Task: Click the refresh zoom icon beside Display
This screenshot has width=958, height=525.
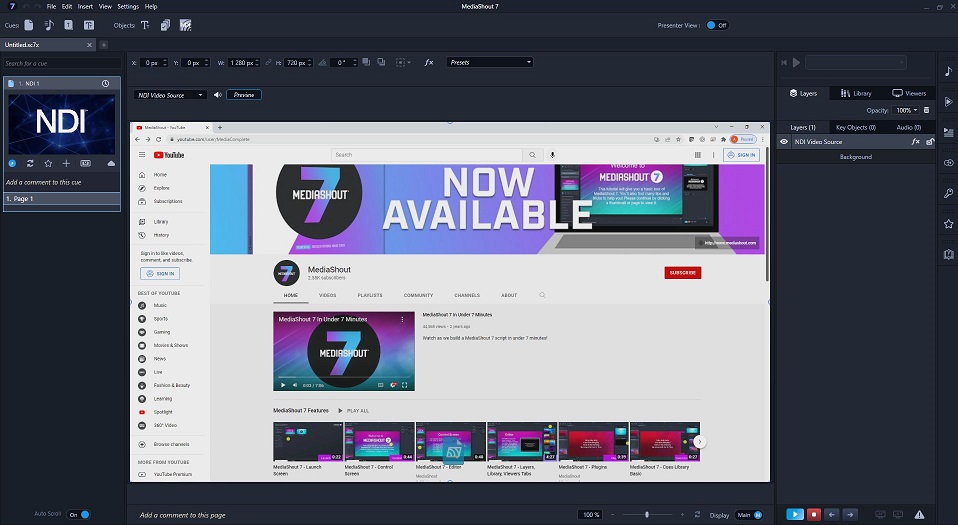Action: point(698,515)
